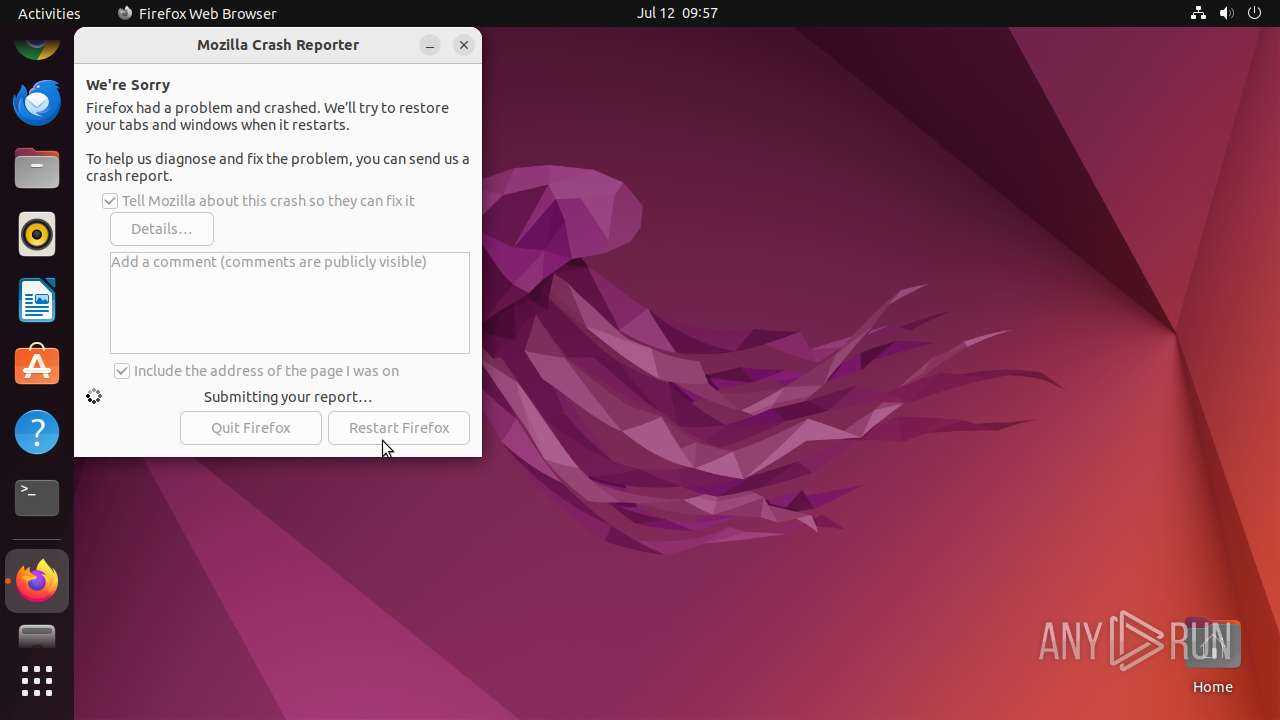Click the network status icon in top bar

pos(1198,13)
